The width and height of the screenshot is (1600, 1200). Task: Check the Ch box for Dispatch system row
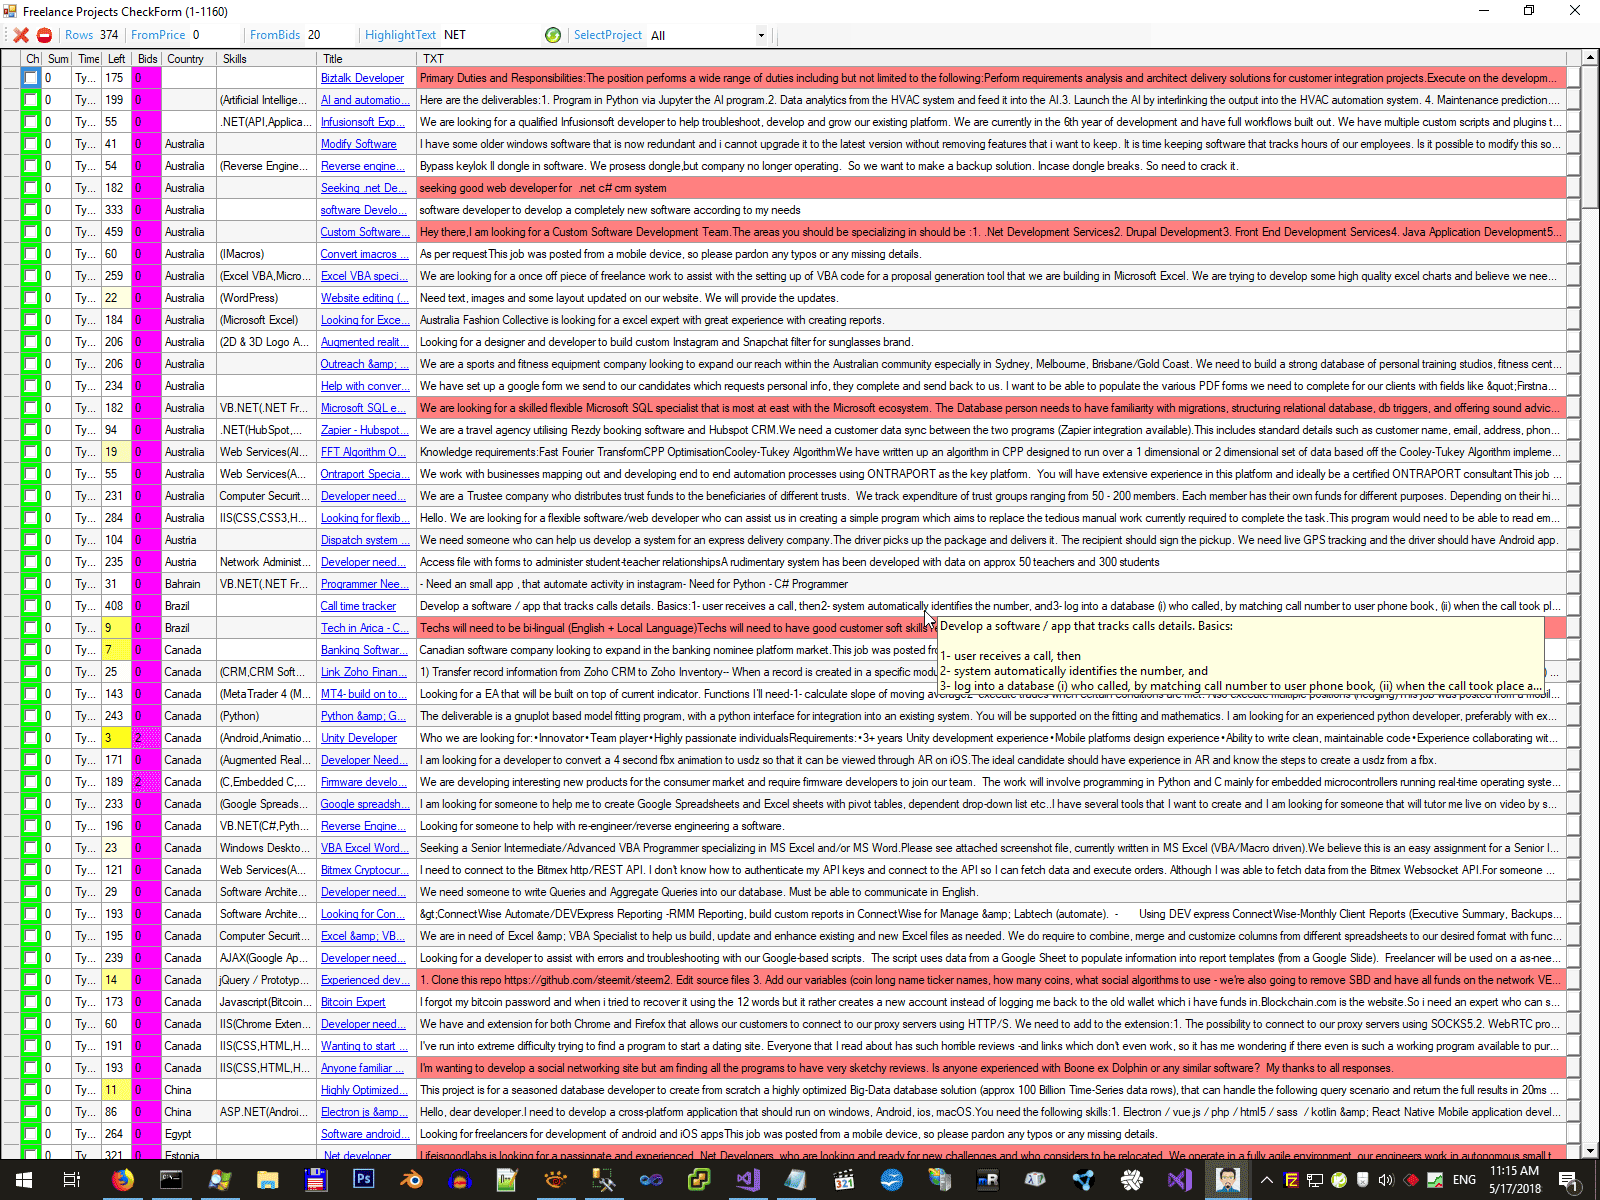point(31,540)
